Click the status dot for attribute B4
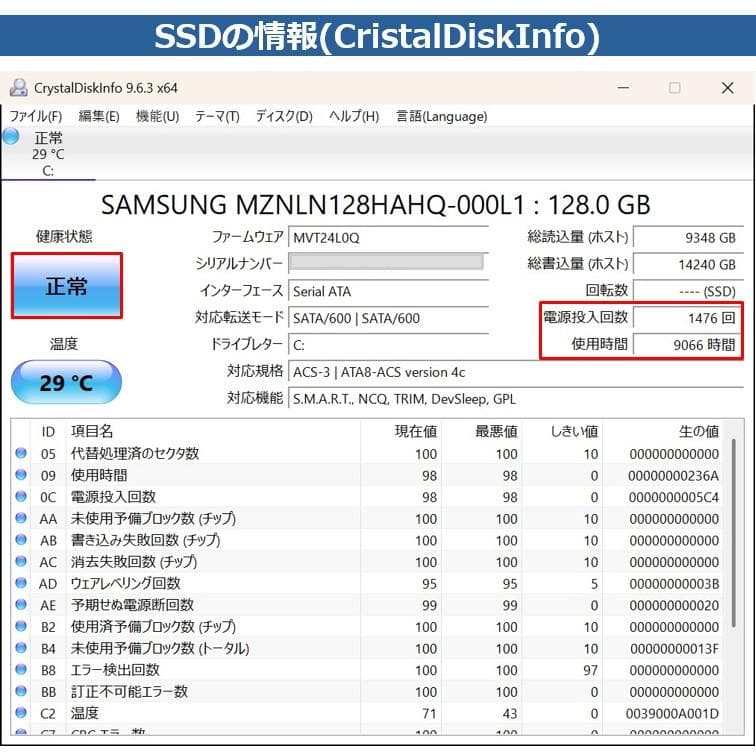This screenshot has height=756, width=756. pyautogui.click(x=21, y=648)
